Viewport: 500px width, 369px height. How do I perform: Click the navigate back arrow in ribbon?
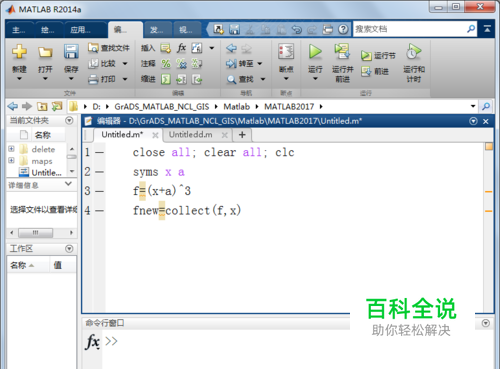[231, 48]
